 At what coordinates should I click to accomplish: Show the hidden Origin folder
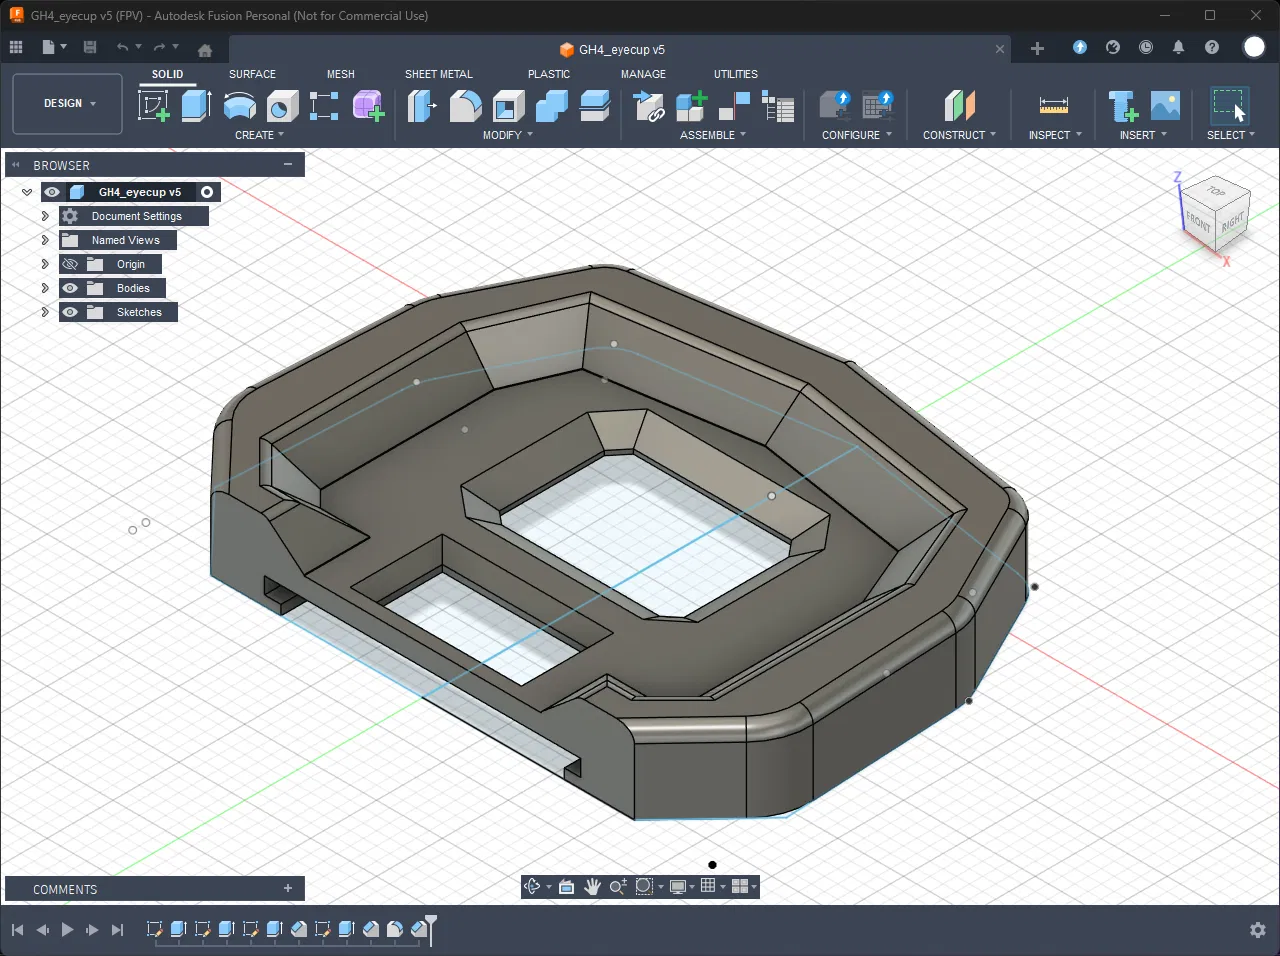[70, 264]
